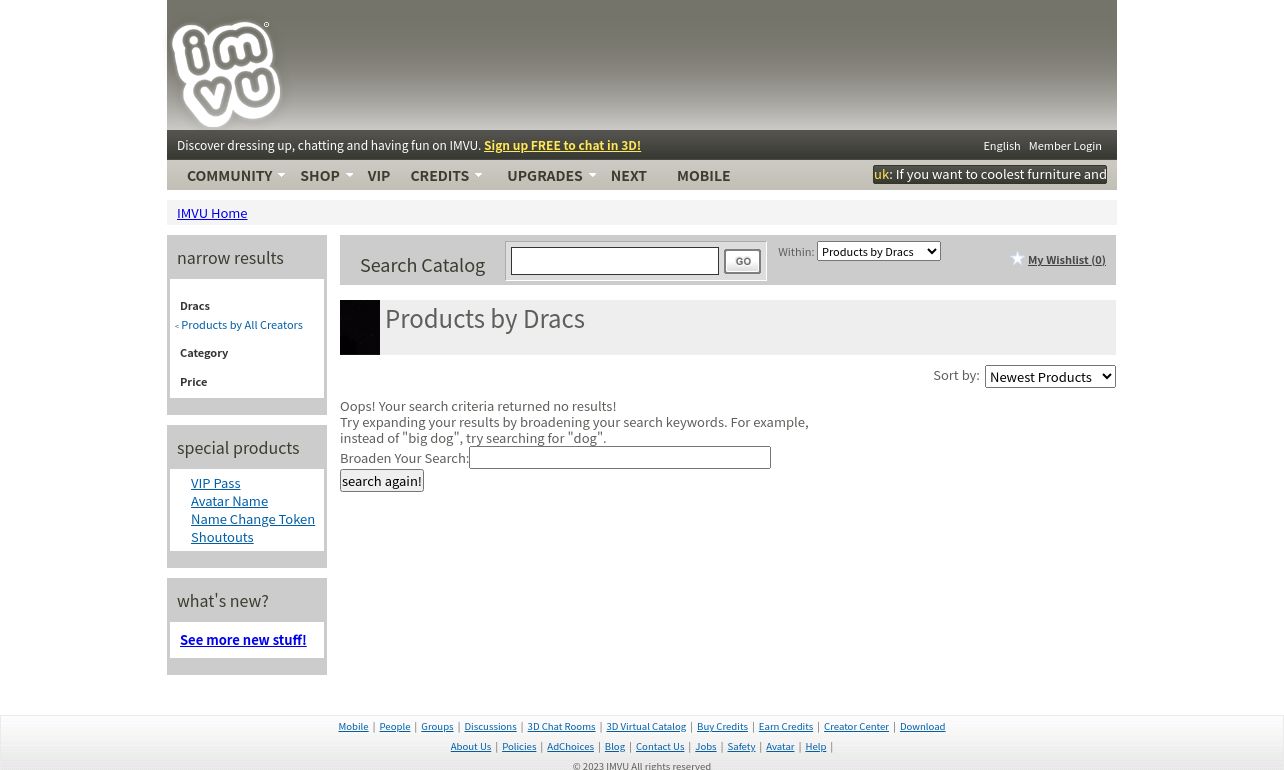The image size is (1284, 770).
Task: Open Shoutouts special product
Action: pyautogui.click(x=222, y=537)
